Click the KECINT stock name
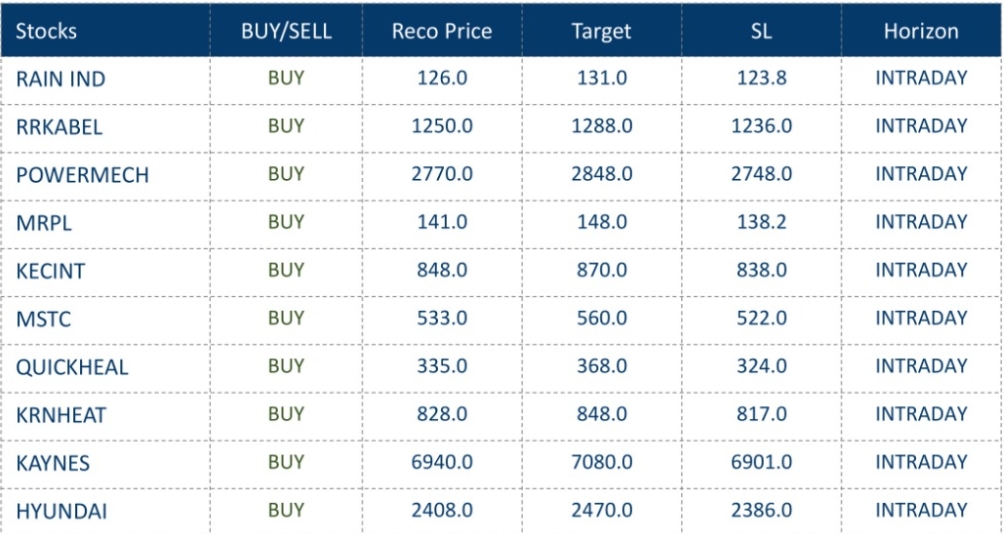1006x534 pixels. tap(52, 271)
